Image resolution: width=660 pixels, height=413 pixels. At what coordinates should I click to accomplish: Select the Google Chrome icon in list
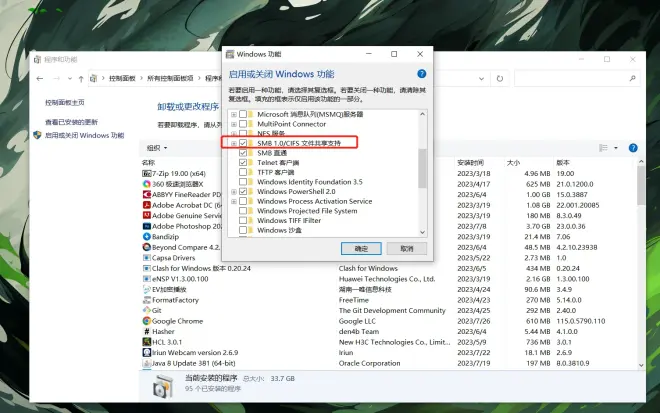coord(146,320)
